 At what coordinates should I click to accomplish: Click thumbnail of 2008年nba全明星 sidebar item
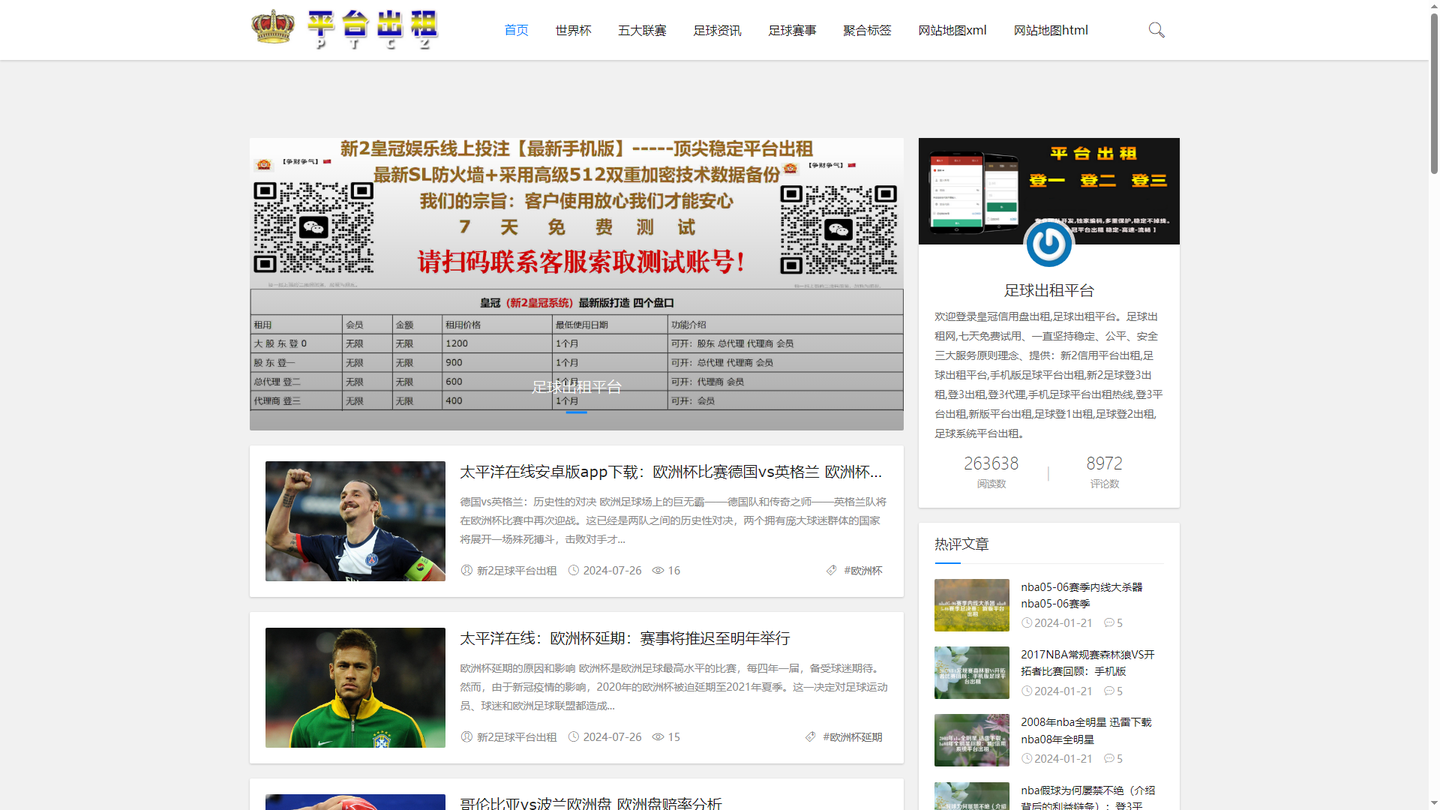[972, 740]
